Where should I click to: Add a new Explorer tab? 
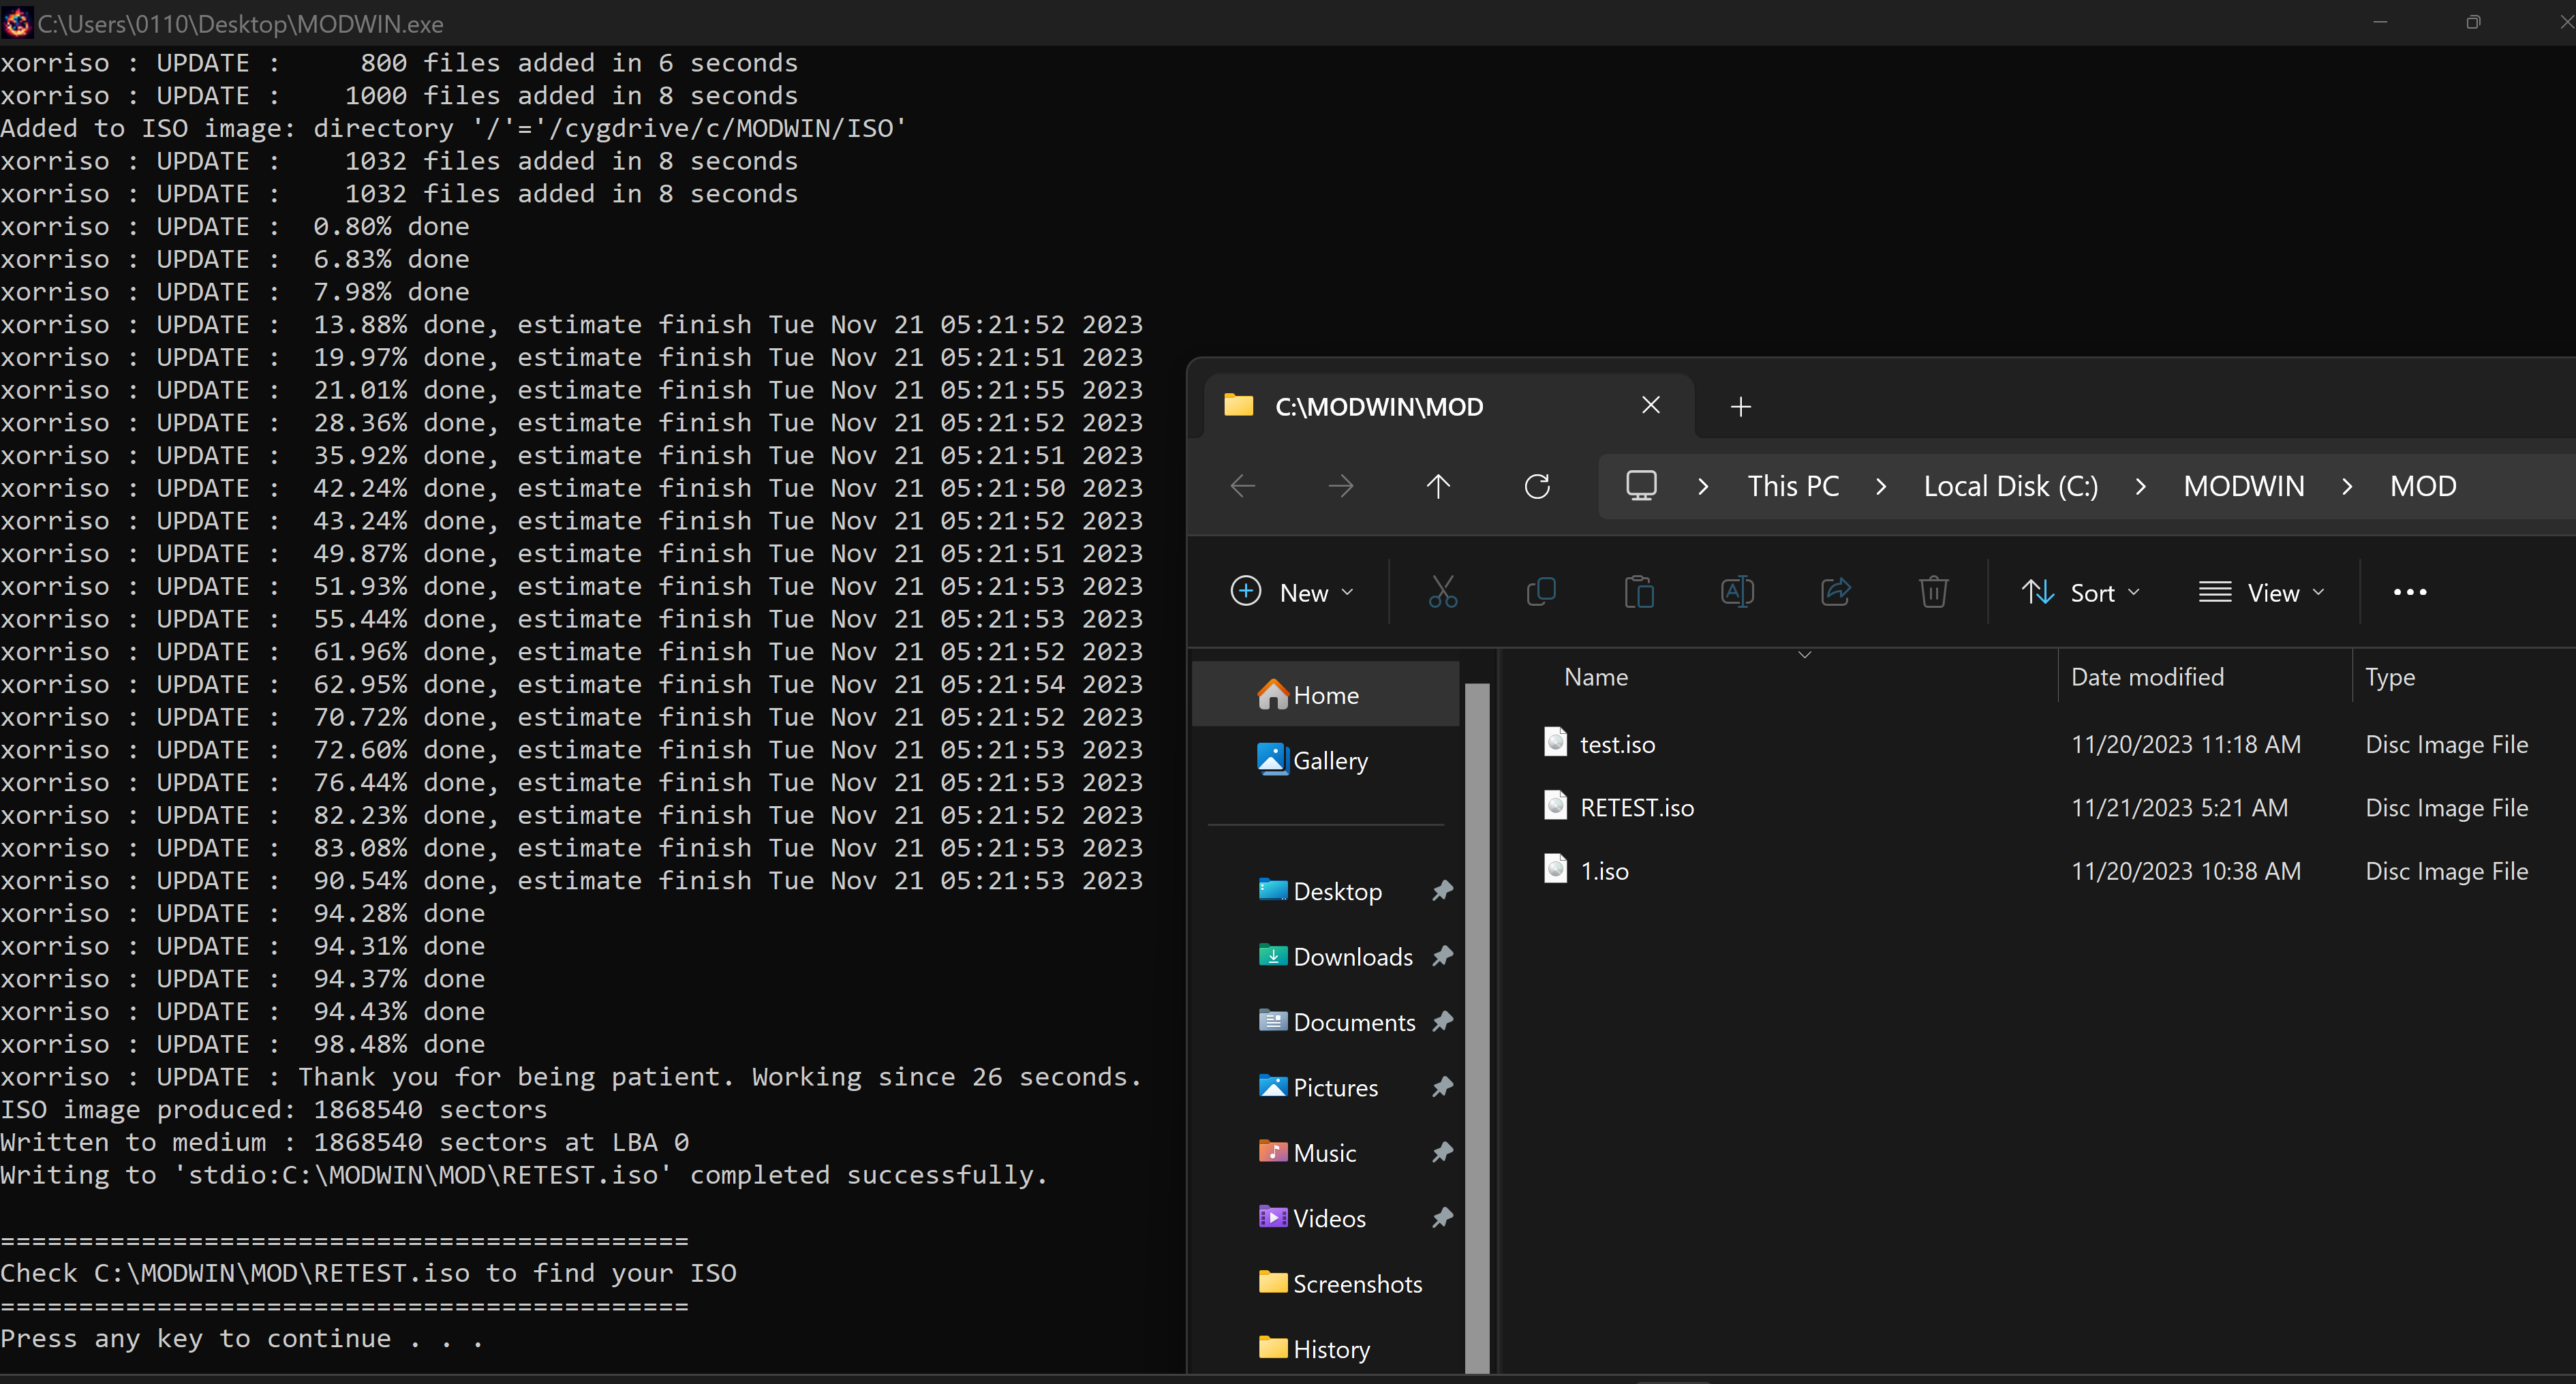[1741, 406]
